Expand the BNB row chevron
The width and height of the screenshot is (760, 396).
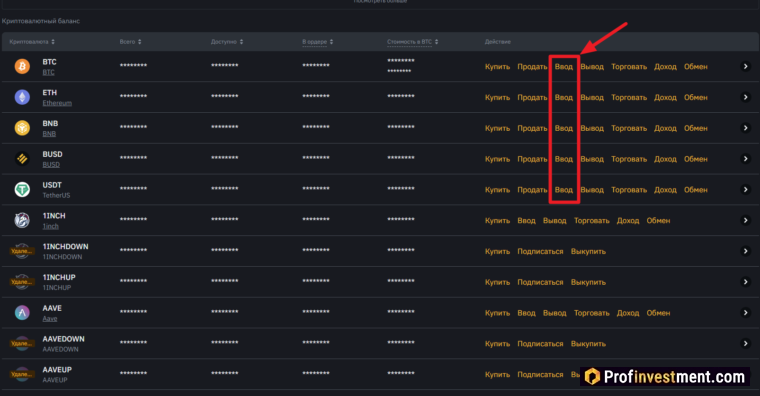pos(745,128)
